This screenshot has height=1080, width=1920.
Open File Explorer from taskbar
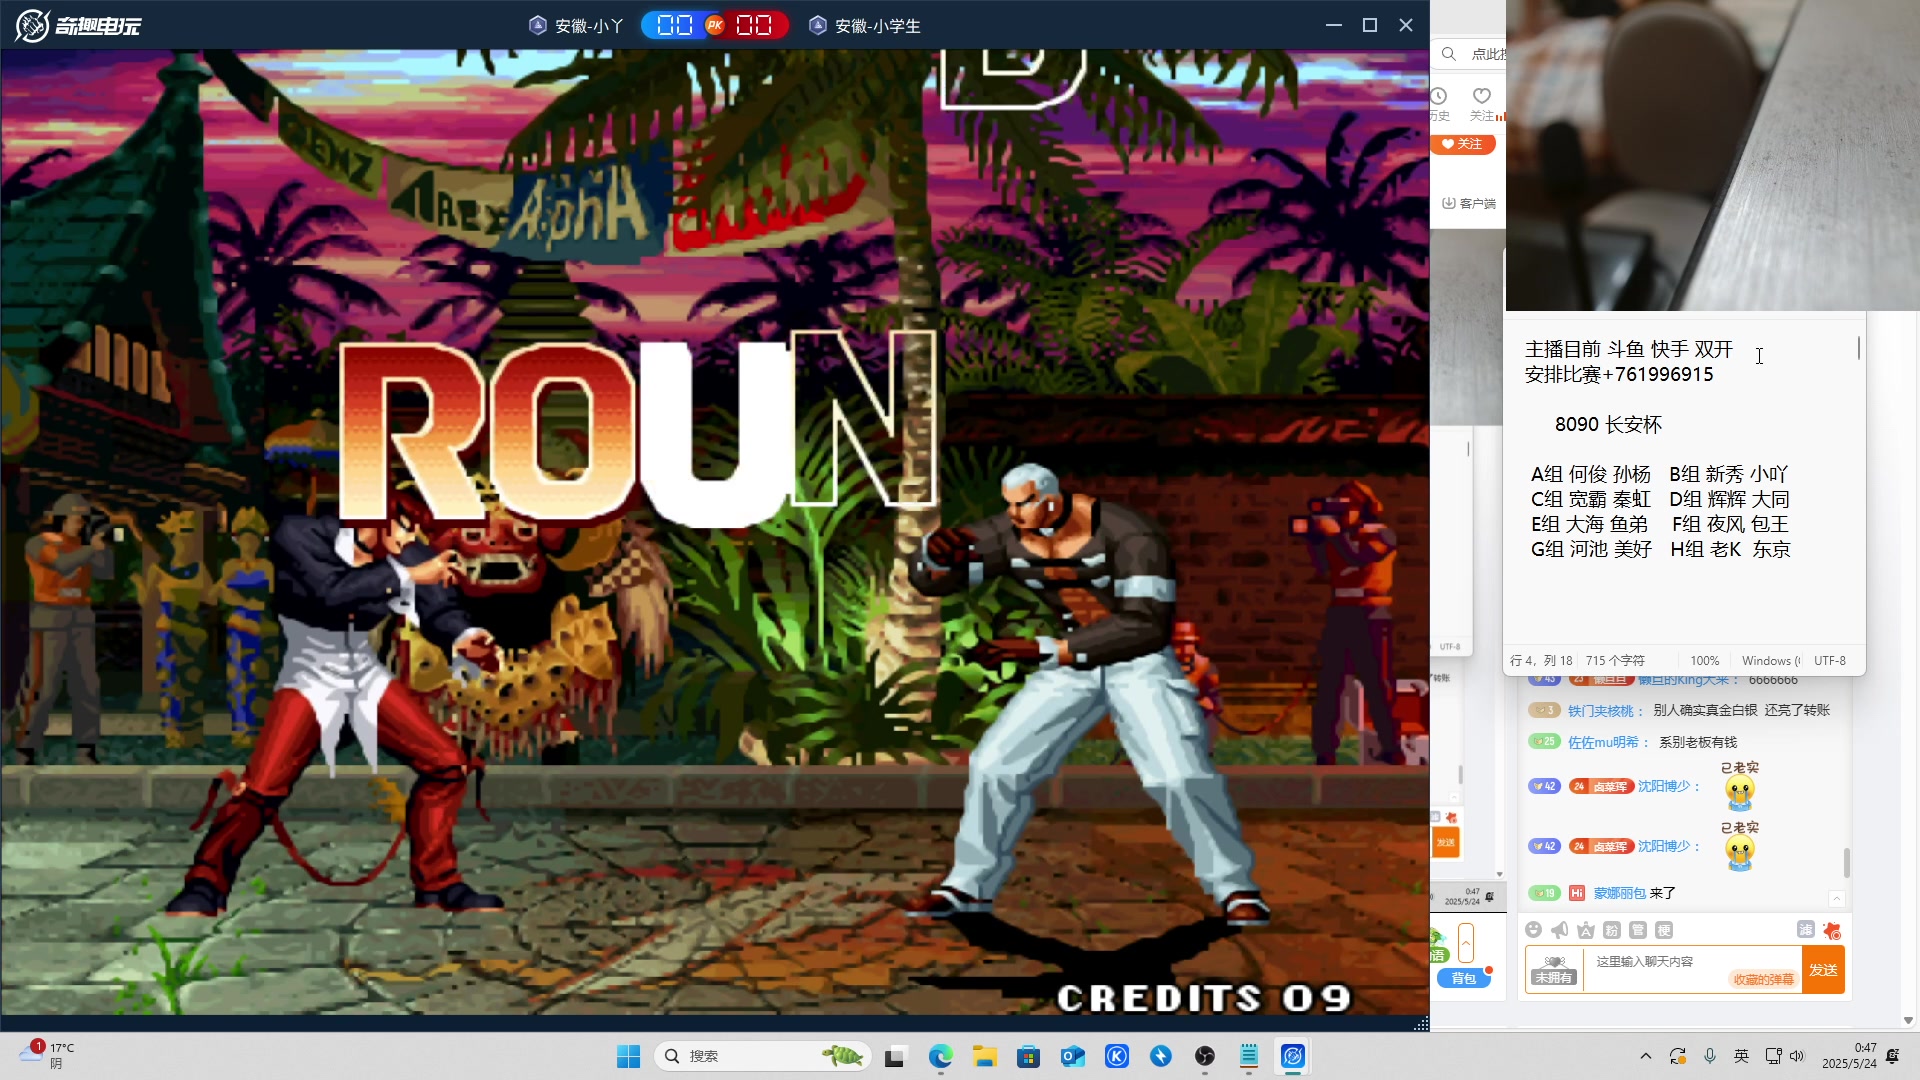pos(985,1056)
